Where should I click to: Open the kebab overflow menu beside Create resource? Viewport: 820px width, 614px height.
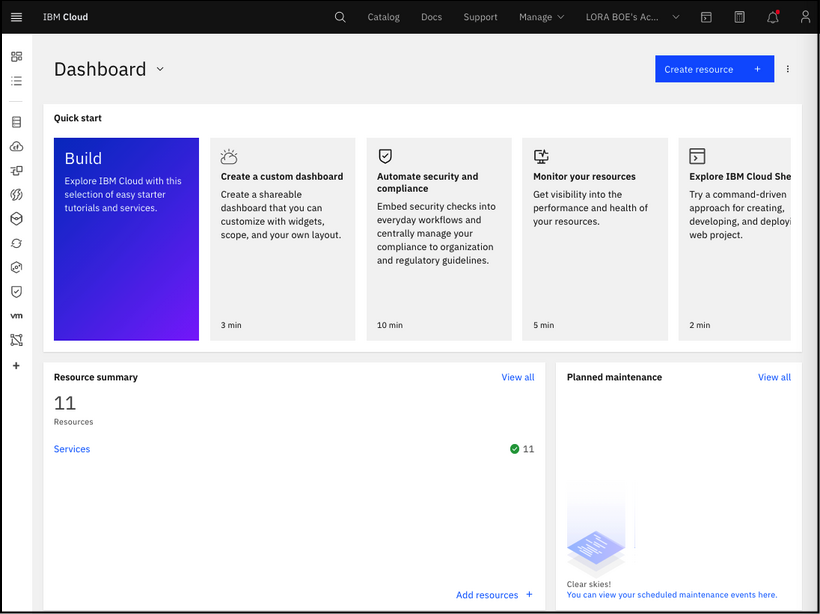pos(788,68)
